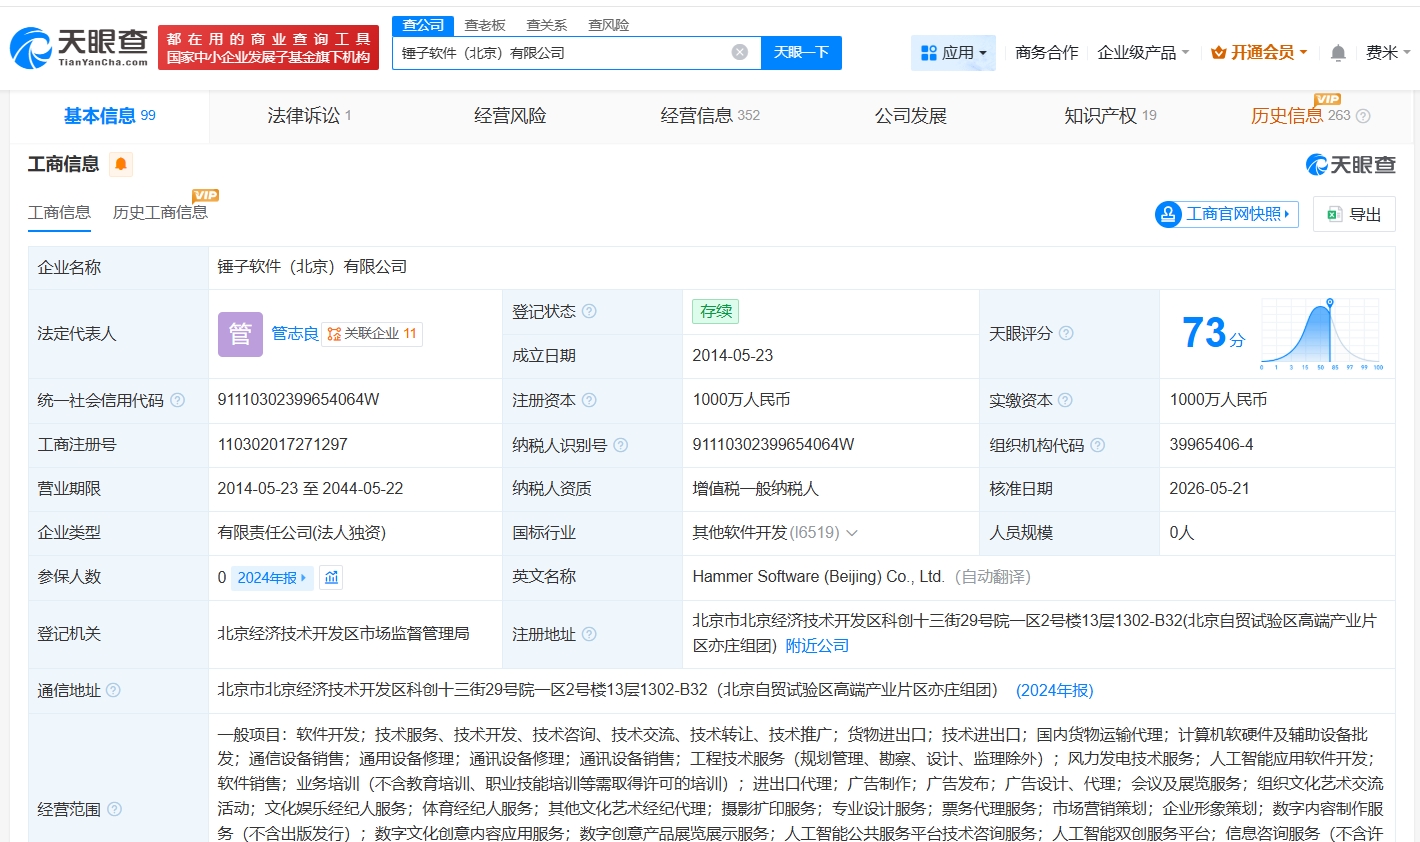Switch to the 基本信息 tab

pos(110,116)
